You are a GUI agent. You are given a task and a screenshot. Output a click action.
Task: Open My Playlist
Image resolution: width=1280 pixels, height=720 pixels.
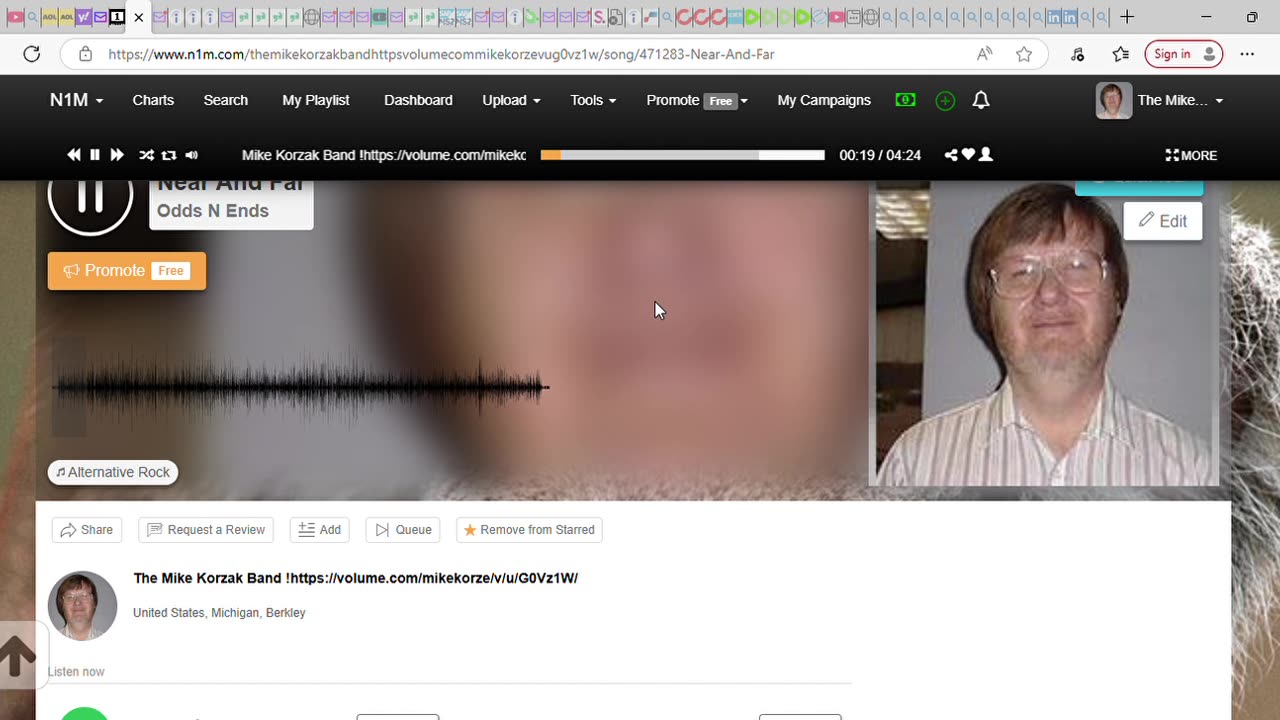(x=316, y=100)
